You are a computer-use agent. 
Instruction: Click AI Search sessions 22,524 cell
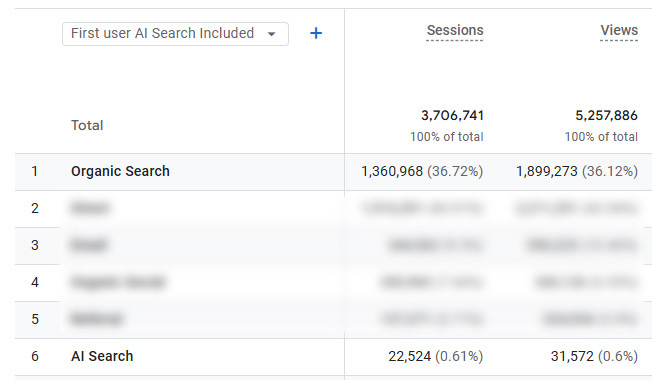[436, 356]
